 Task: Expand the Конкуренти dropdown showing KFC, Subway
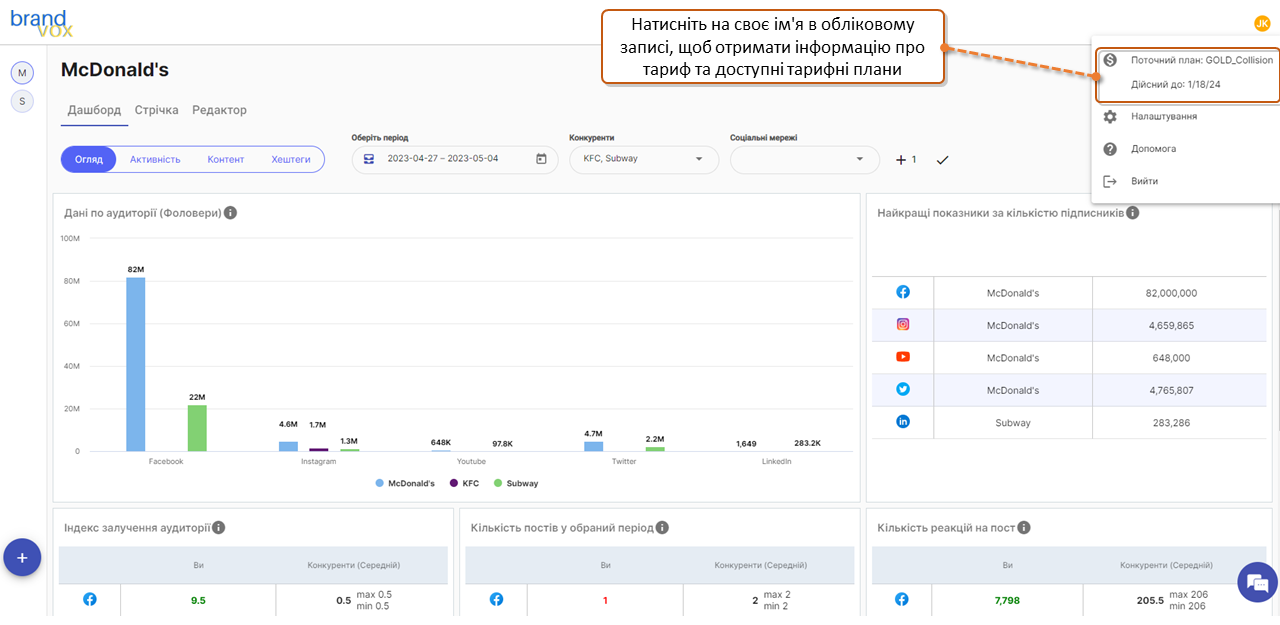(644, 159)
